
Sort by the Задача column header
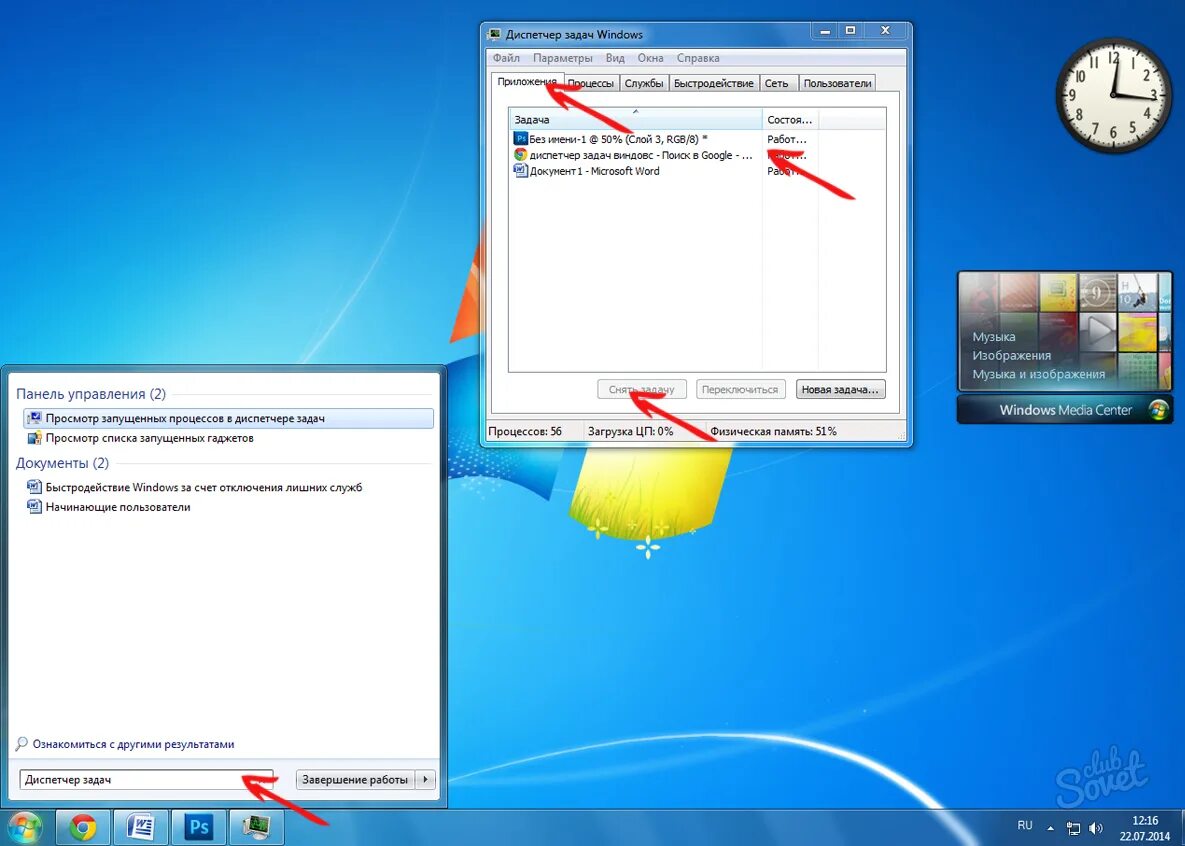pos(636,119)
